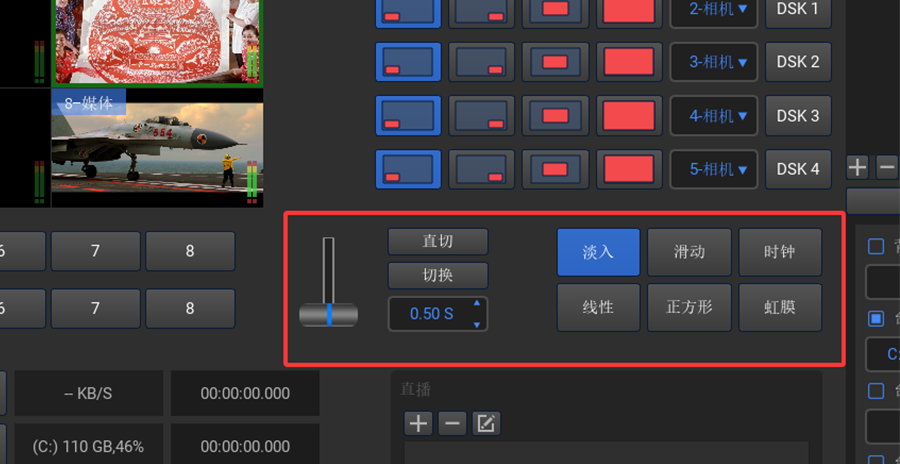Select the 8-媒体 fighter jet preview thumbnail

pos(157,147)
